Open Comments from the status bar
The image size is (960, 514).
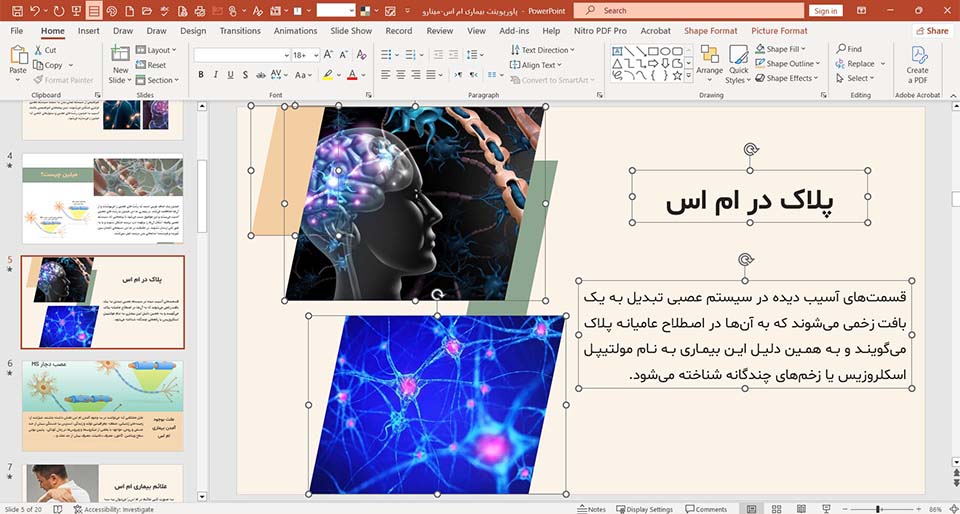pos(706,509)
